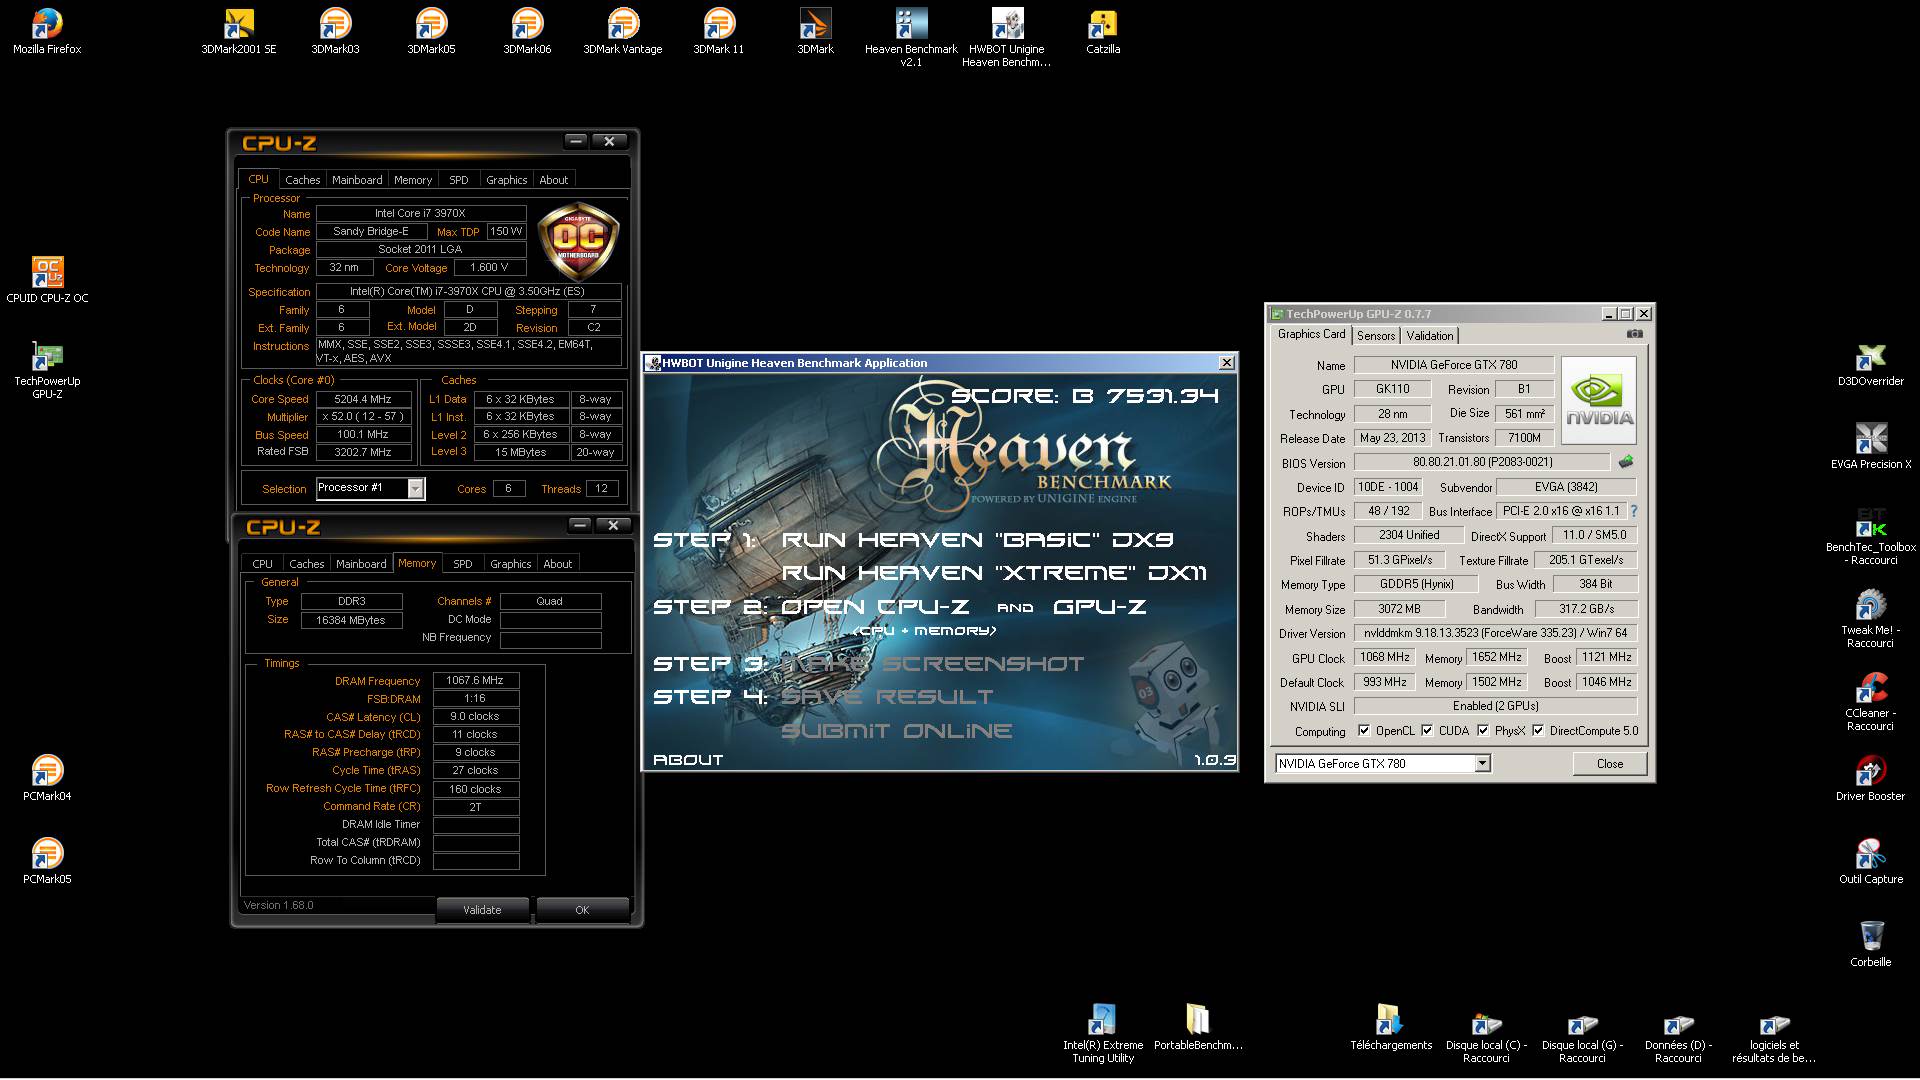Click OK button in CPU-Z
1920x1080 pixels.
pos(582,910)
